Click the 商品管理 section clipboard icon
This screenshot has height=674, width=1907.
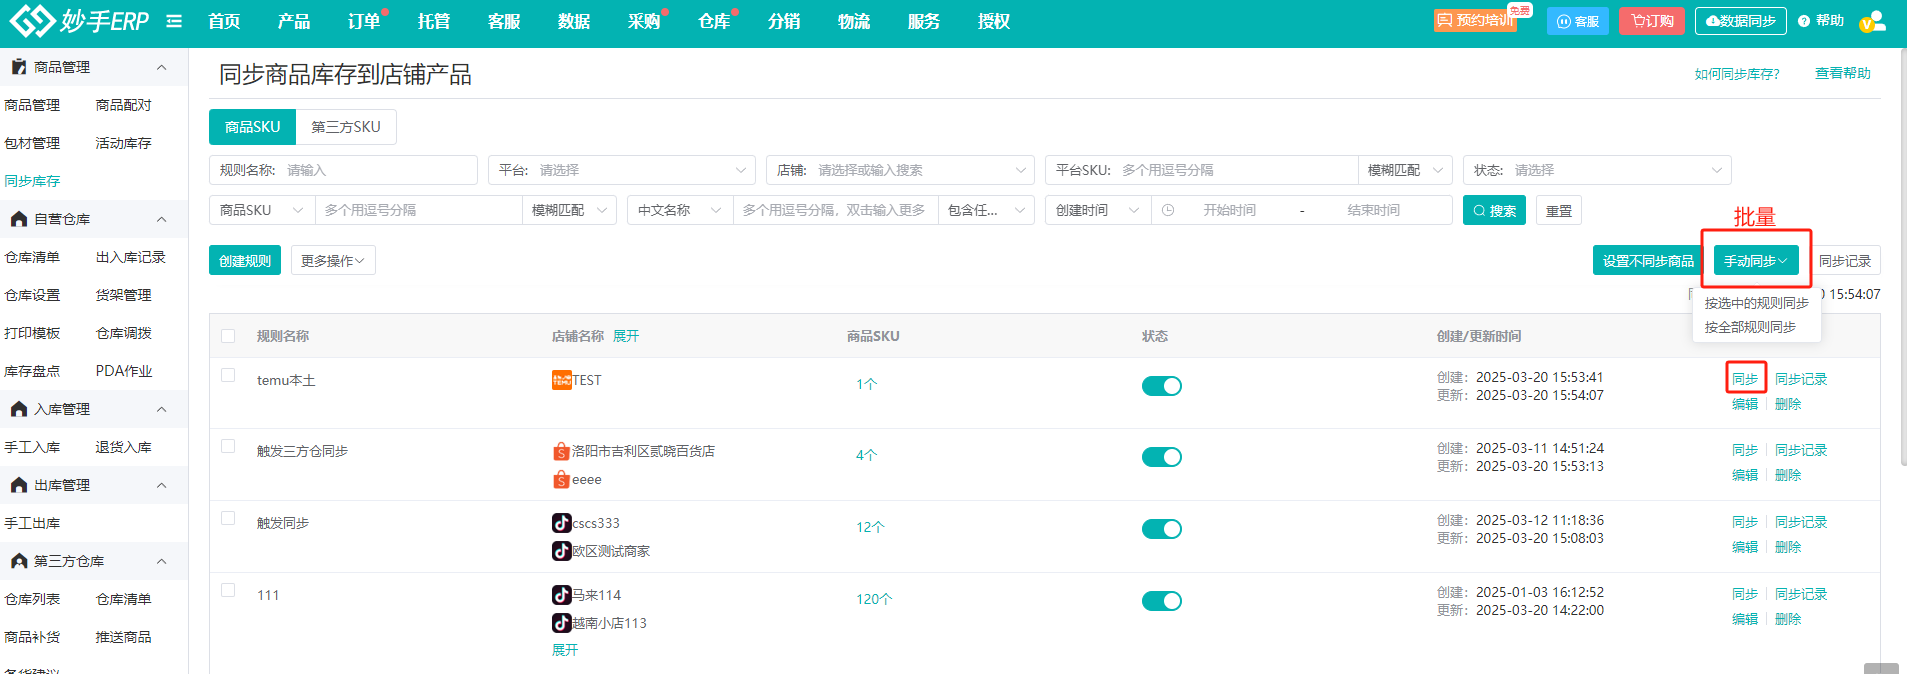[19, 67]
